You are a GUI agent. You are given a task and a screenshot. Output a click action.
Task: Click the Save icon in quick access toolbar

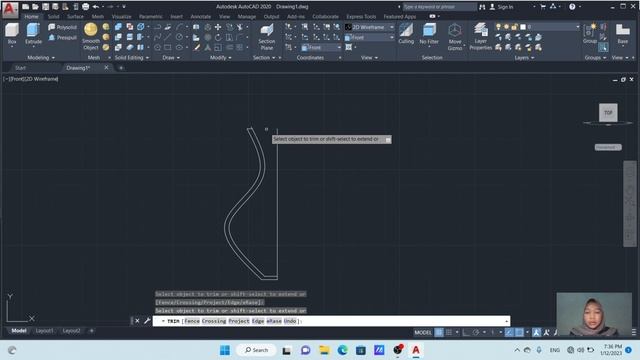click(x=45, y=7)
